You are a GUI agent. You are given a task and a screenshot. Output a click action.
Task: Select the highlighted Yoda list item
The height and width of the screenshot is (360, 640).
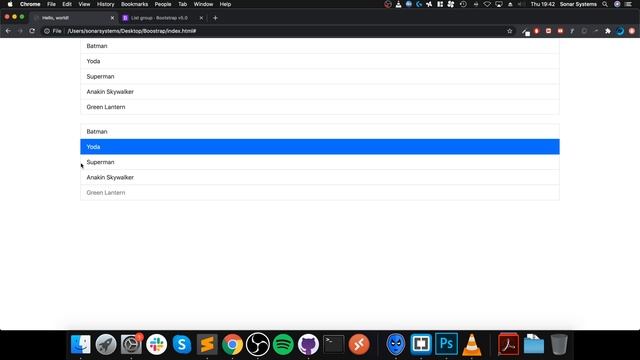pos(320,147)
